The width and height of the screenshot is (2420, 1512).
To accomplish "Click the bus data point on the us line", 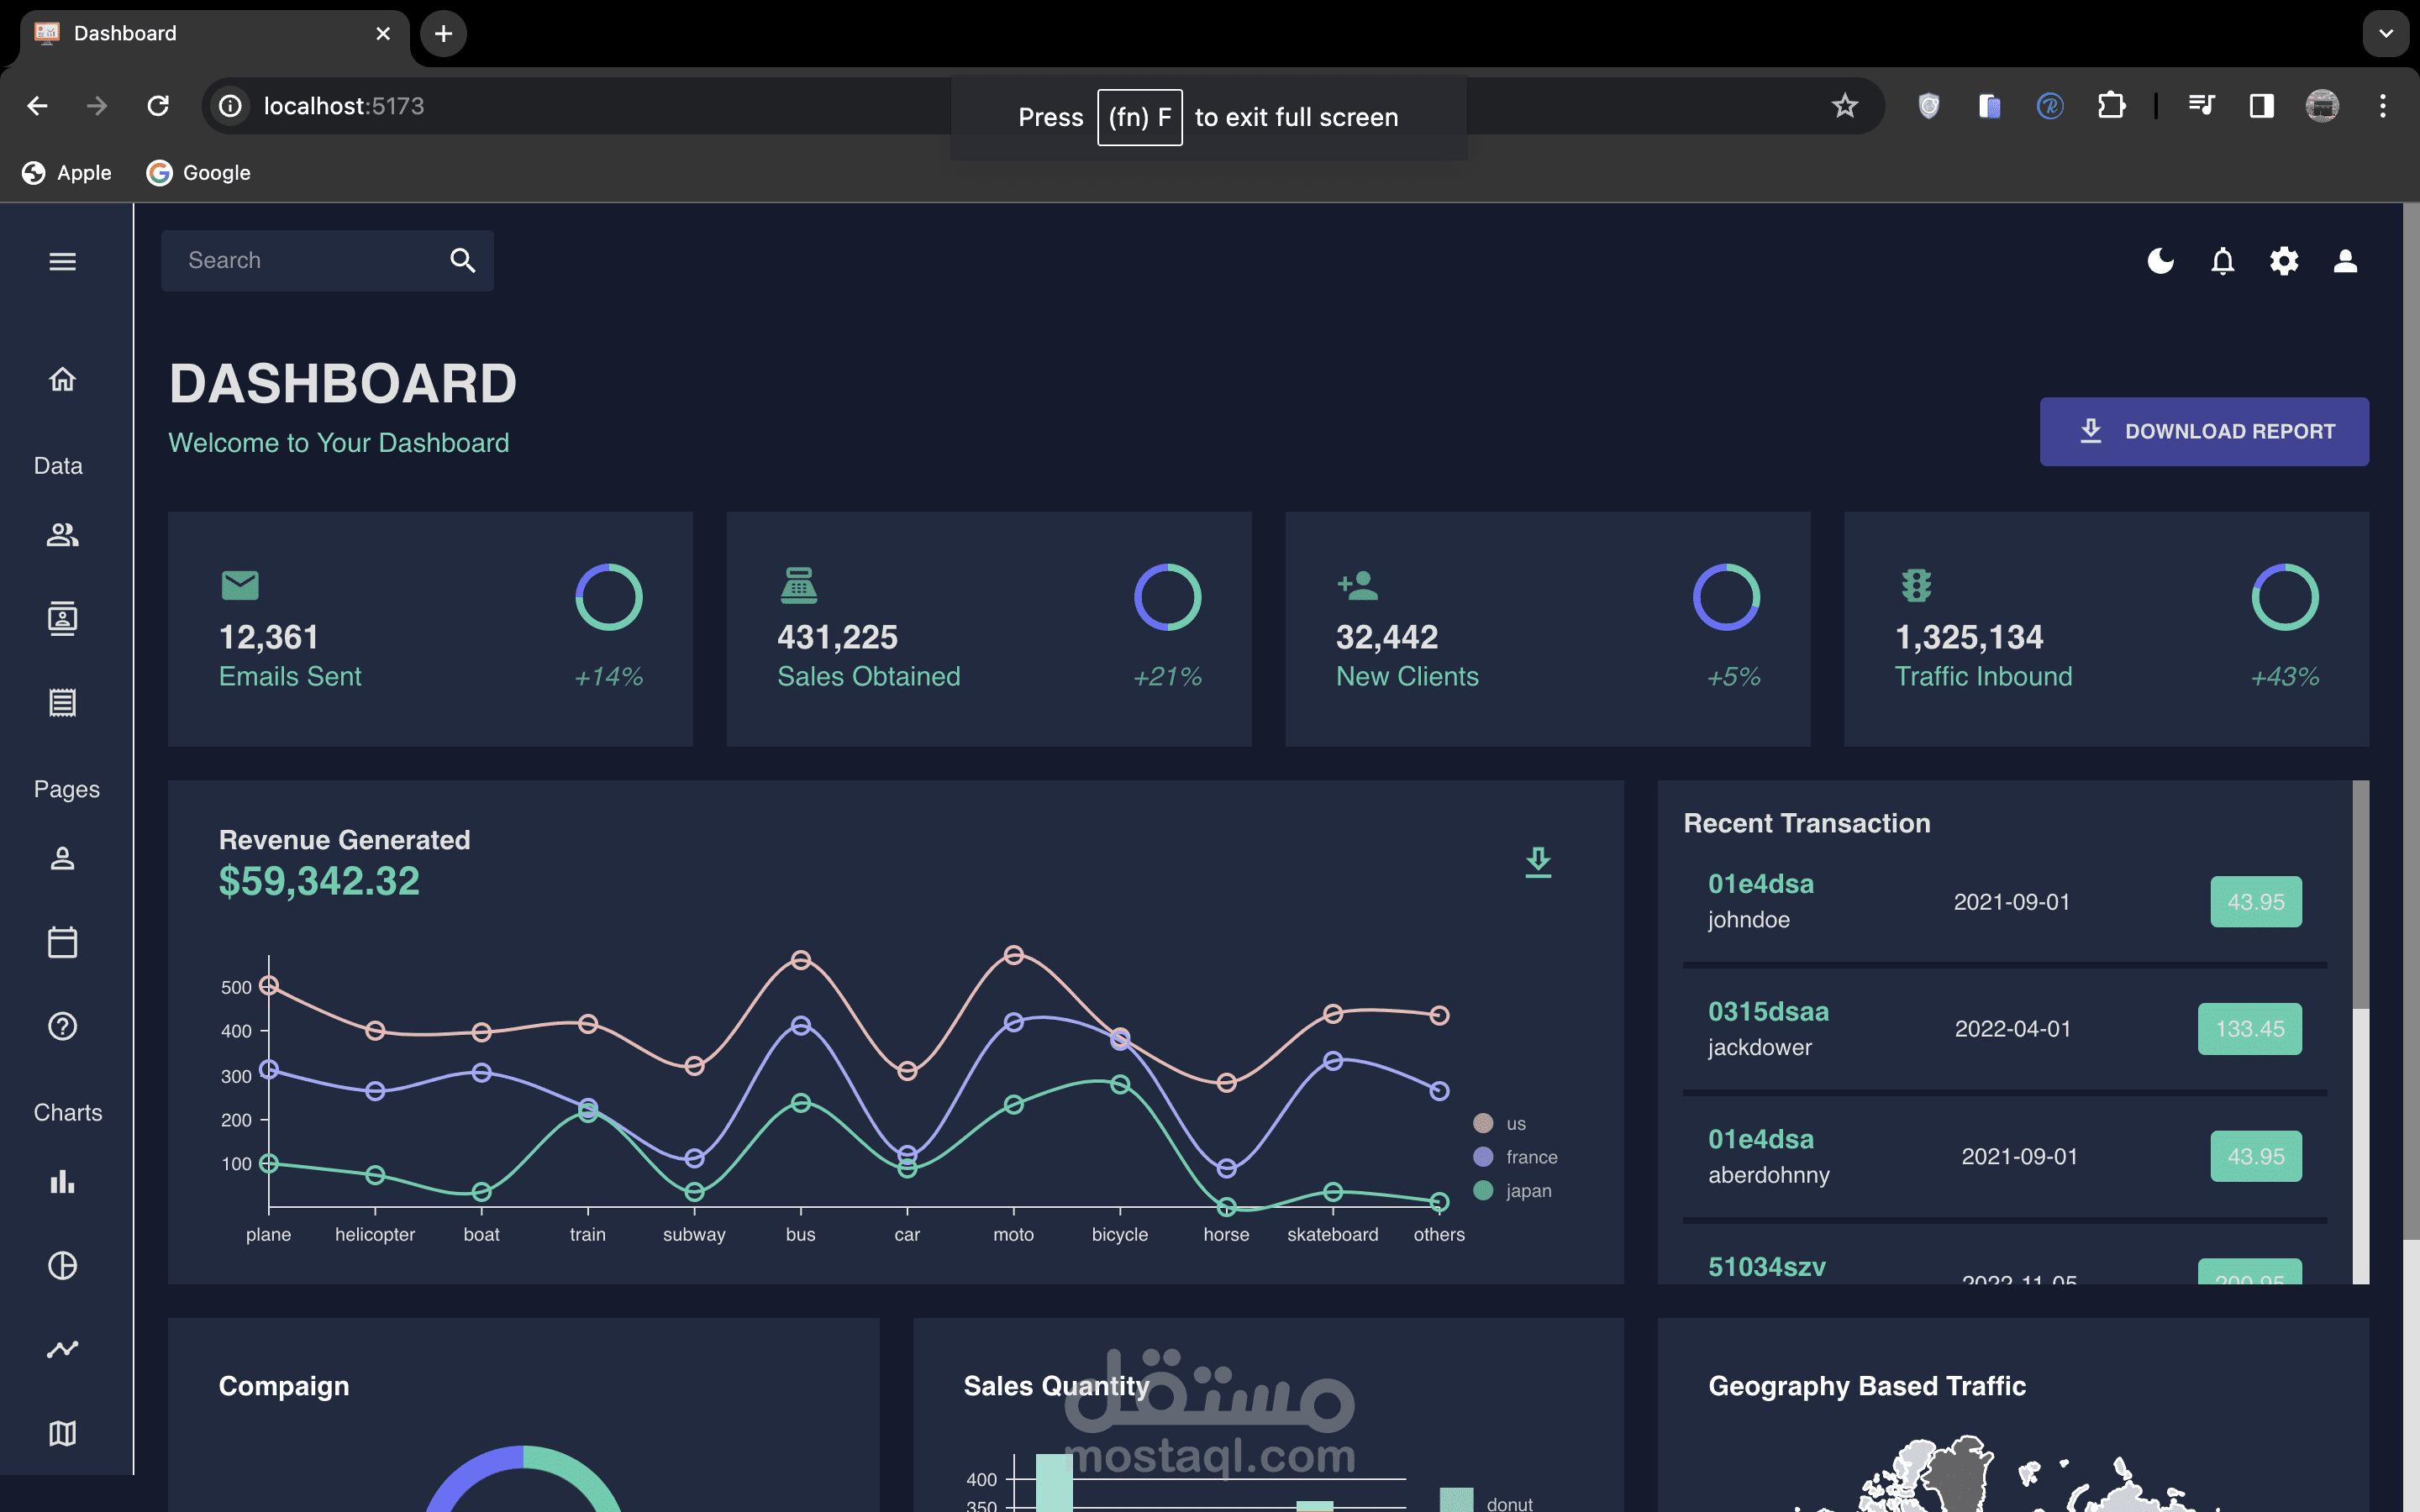I will pyautogui.click(x=800, y=960).
